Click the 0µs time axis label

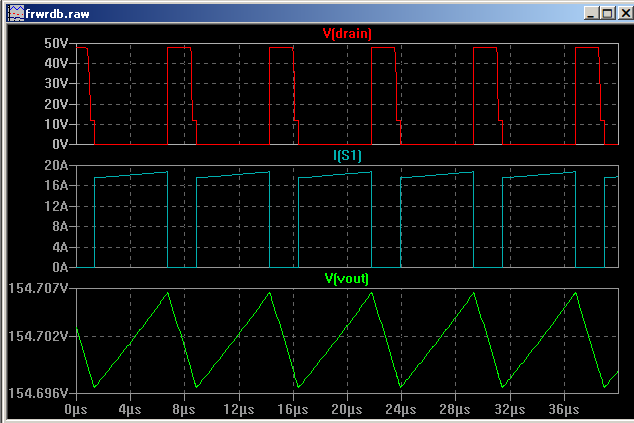[x=76, y=409]
